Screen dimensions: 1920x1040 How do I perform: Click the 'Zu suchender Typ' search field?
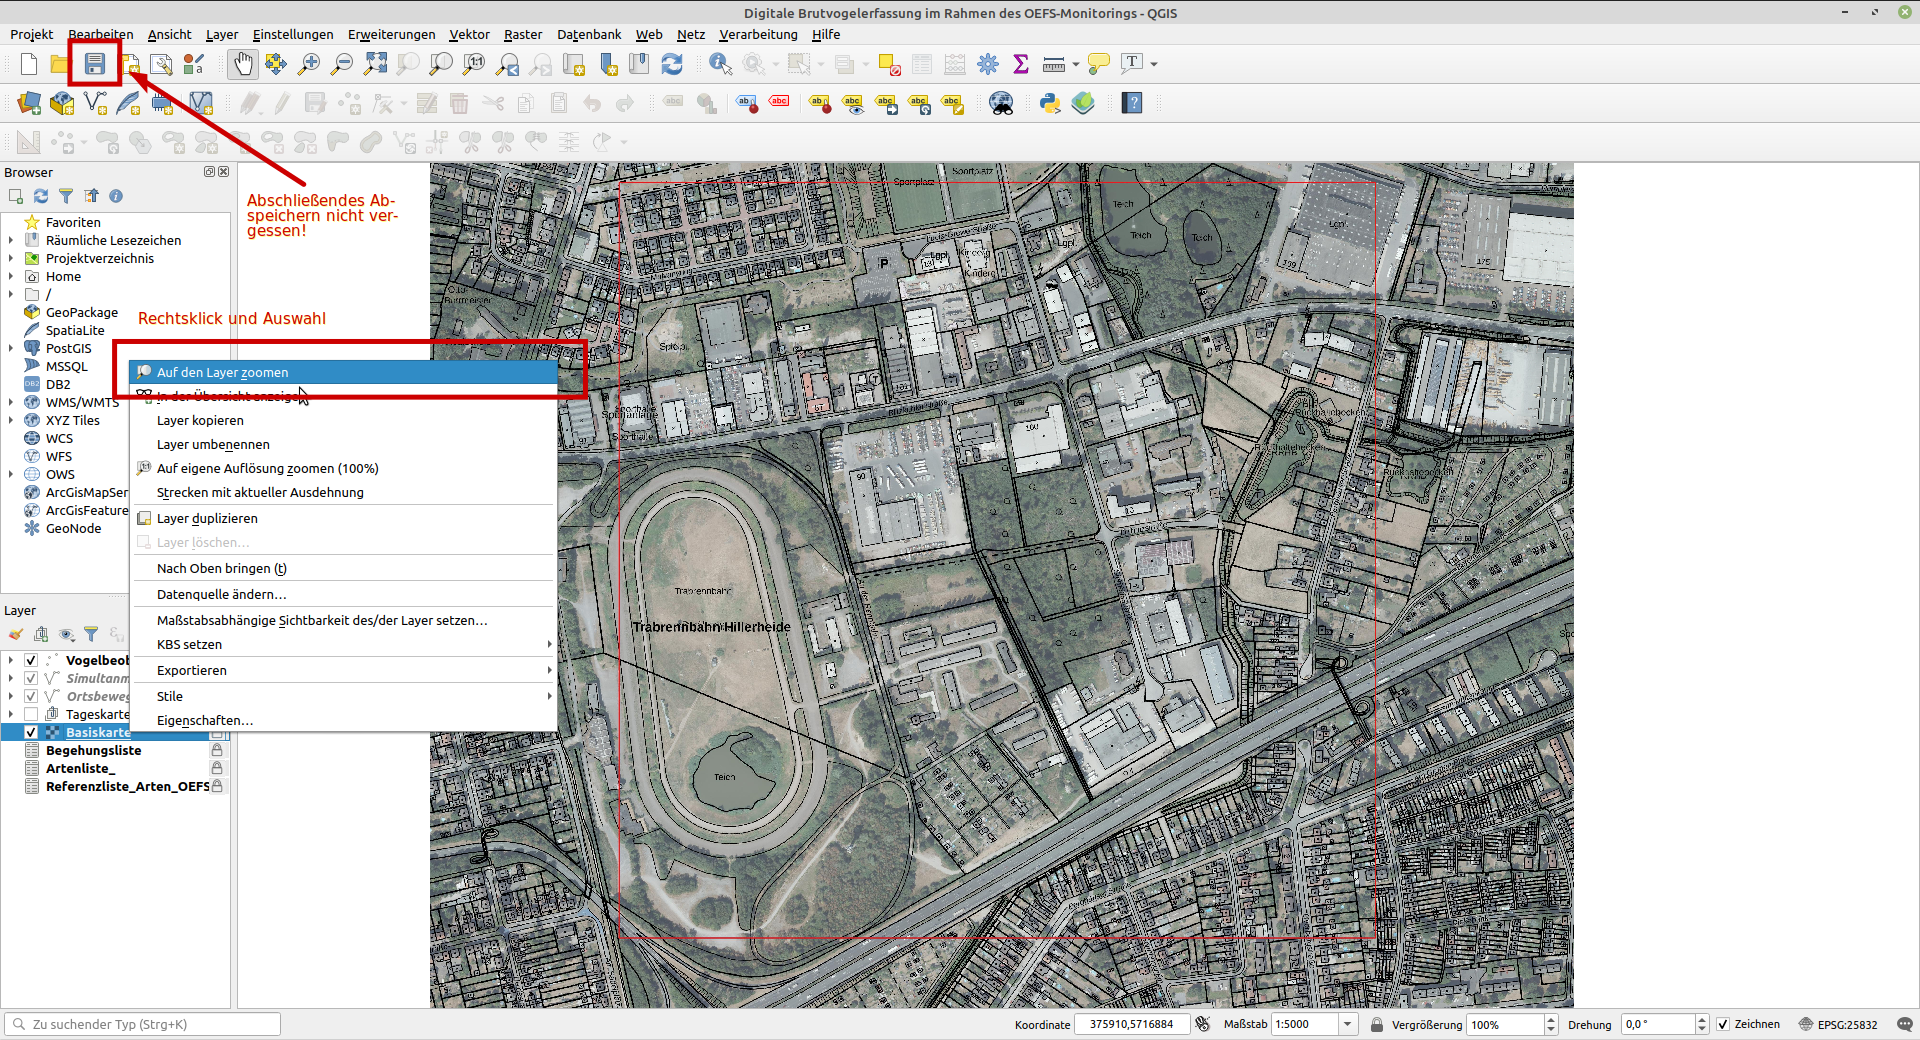click(143, 1024)
